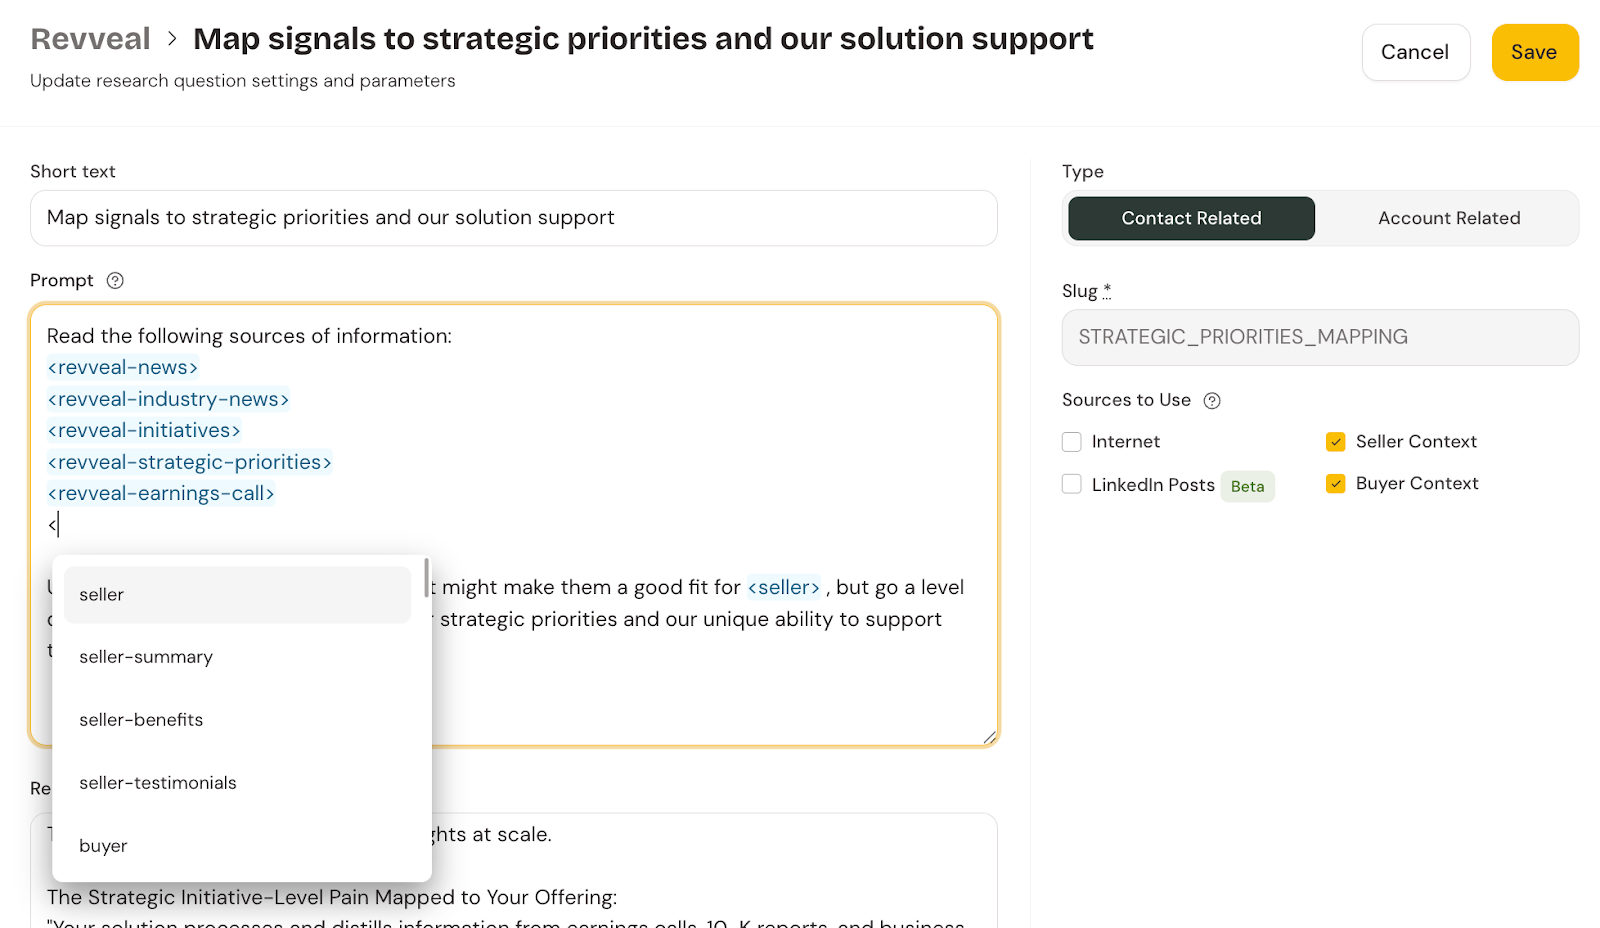The height and width of the screenshot is (928, 1600).
Task: Uncheck the Seller Context checkbox
Action: [1335, 442]
